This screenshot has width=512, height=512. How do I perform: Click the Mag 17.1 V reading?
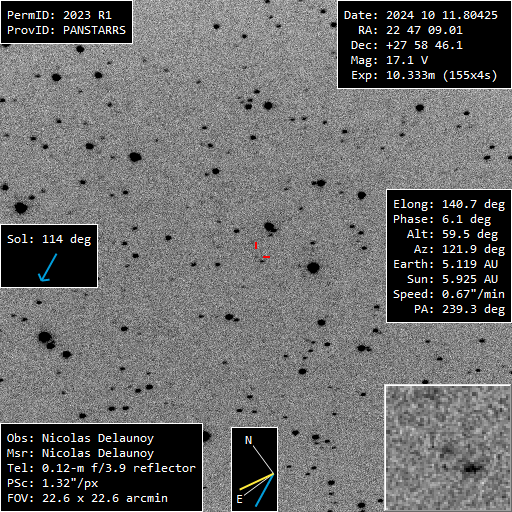(389, 60)
